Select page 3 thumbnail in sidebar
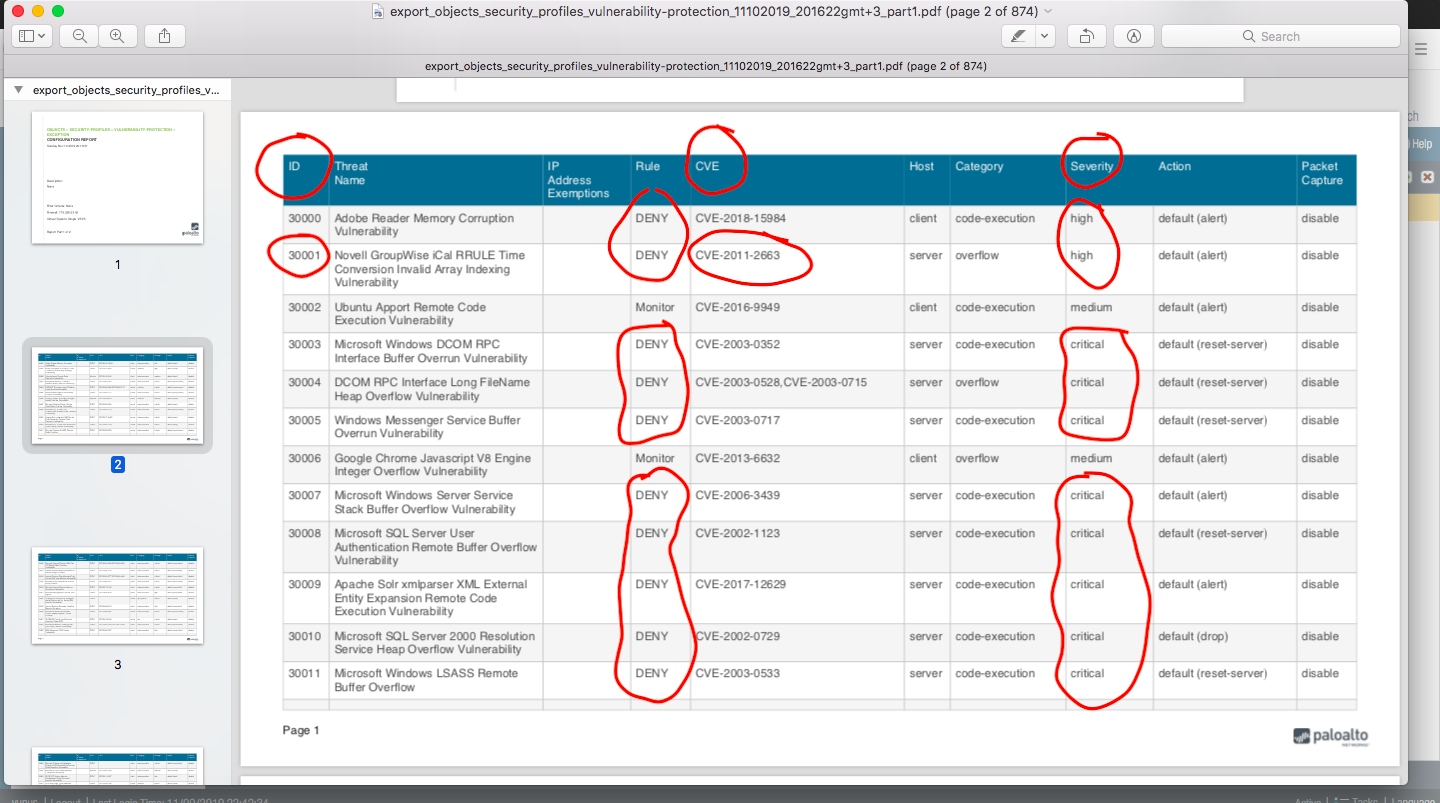 [117, 596]
